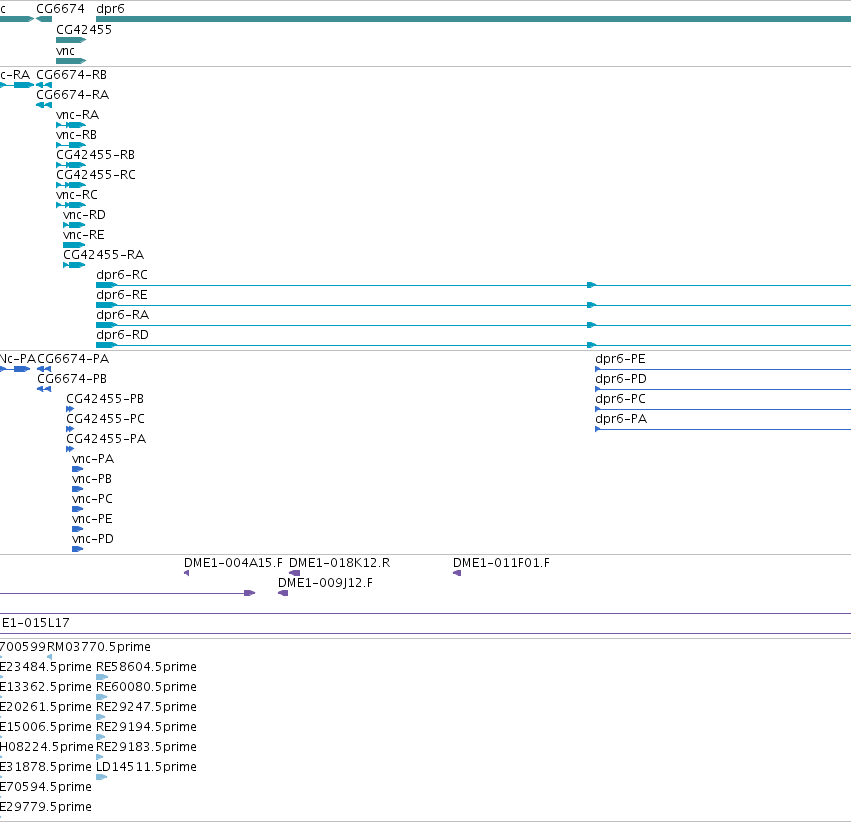
Task: Click the RE58604.5prime EST label
Action: [147, 667]
